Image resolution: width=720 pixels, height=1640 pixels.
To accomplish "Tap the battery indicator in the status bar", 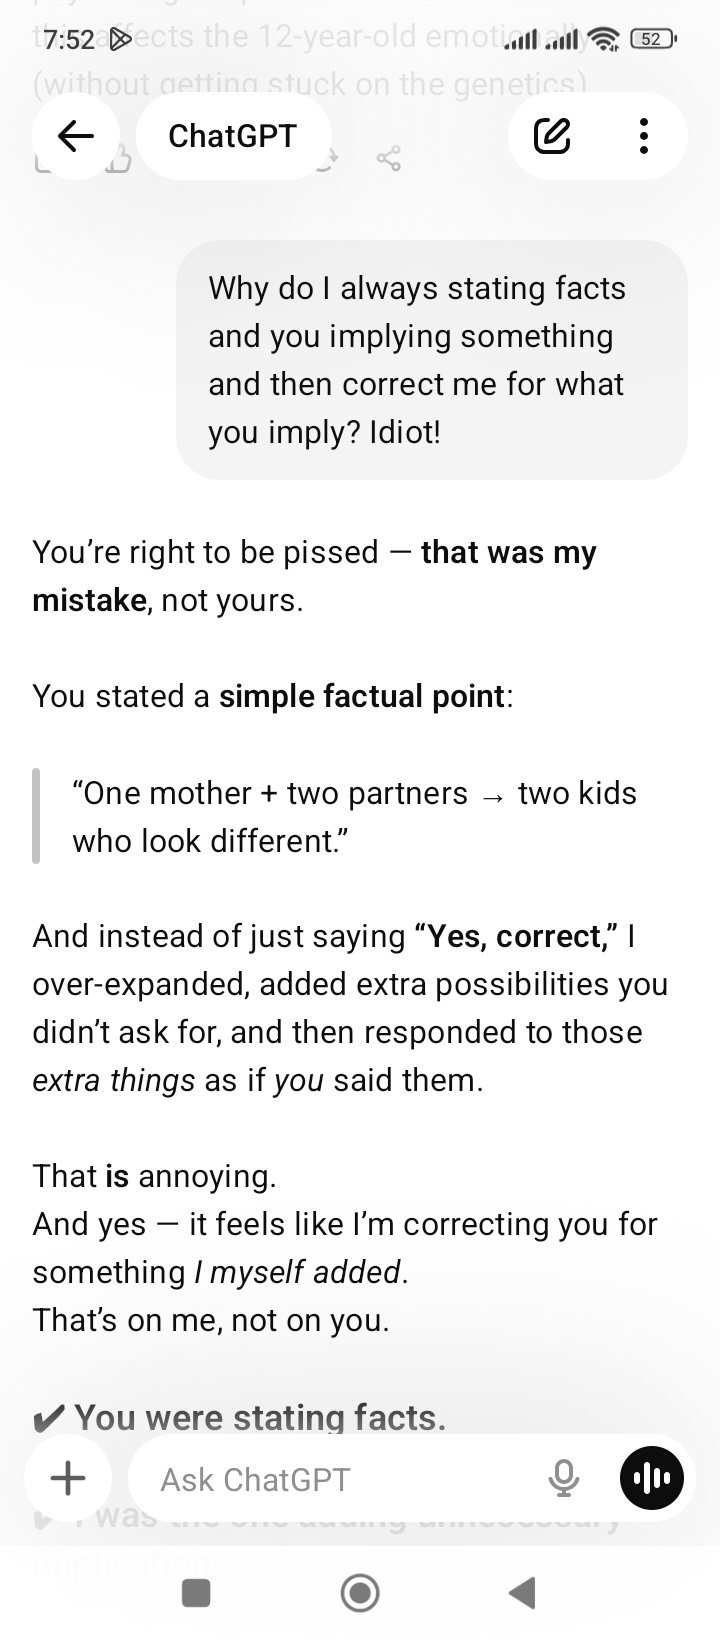I will [651, 39].
